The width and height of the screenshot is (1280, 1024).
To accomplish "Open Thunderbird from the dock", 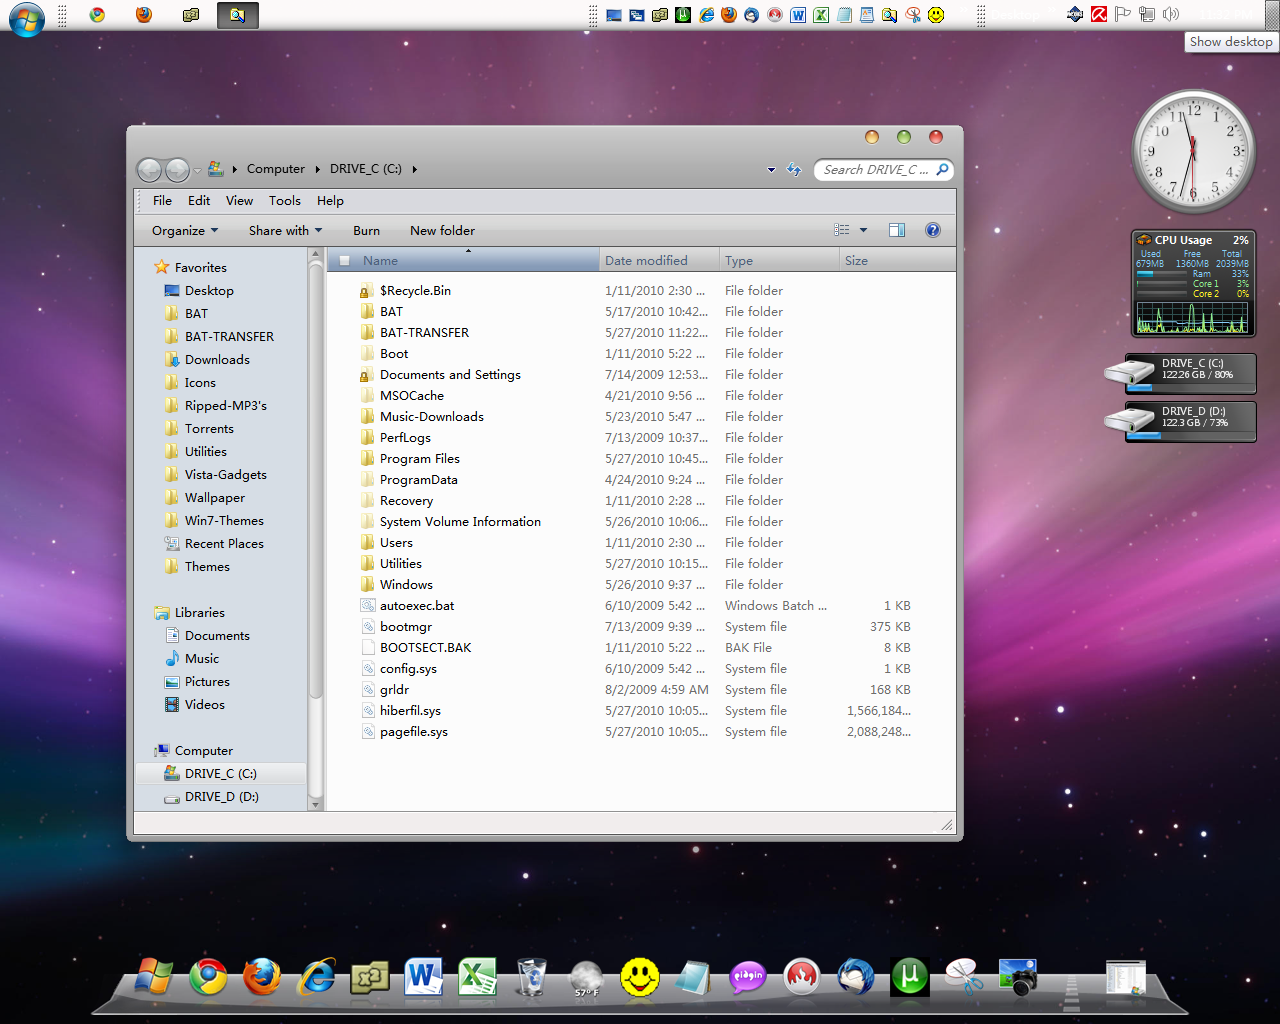I will point(855,978).
